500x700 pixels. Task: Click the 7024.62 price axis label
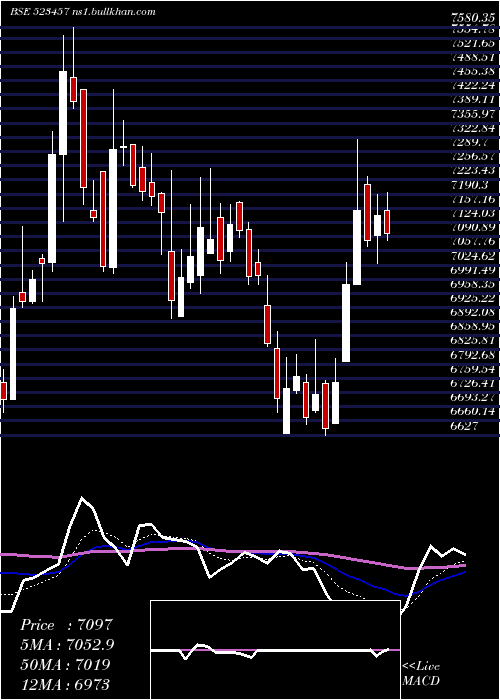point(473,256)
